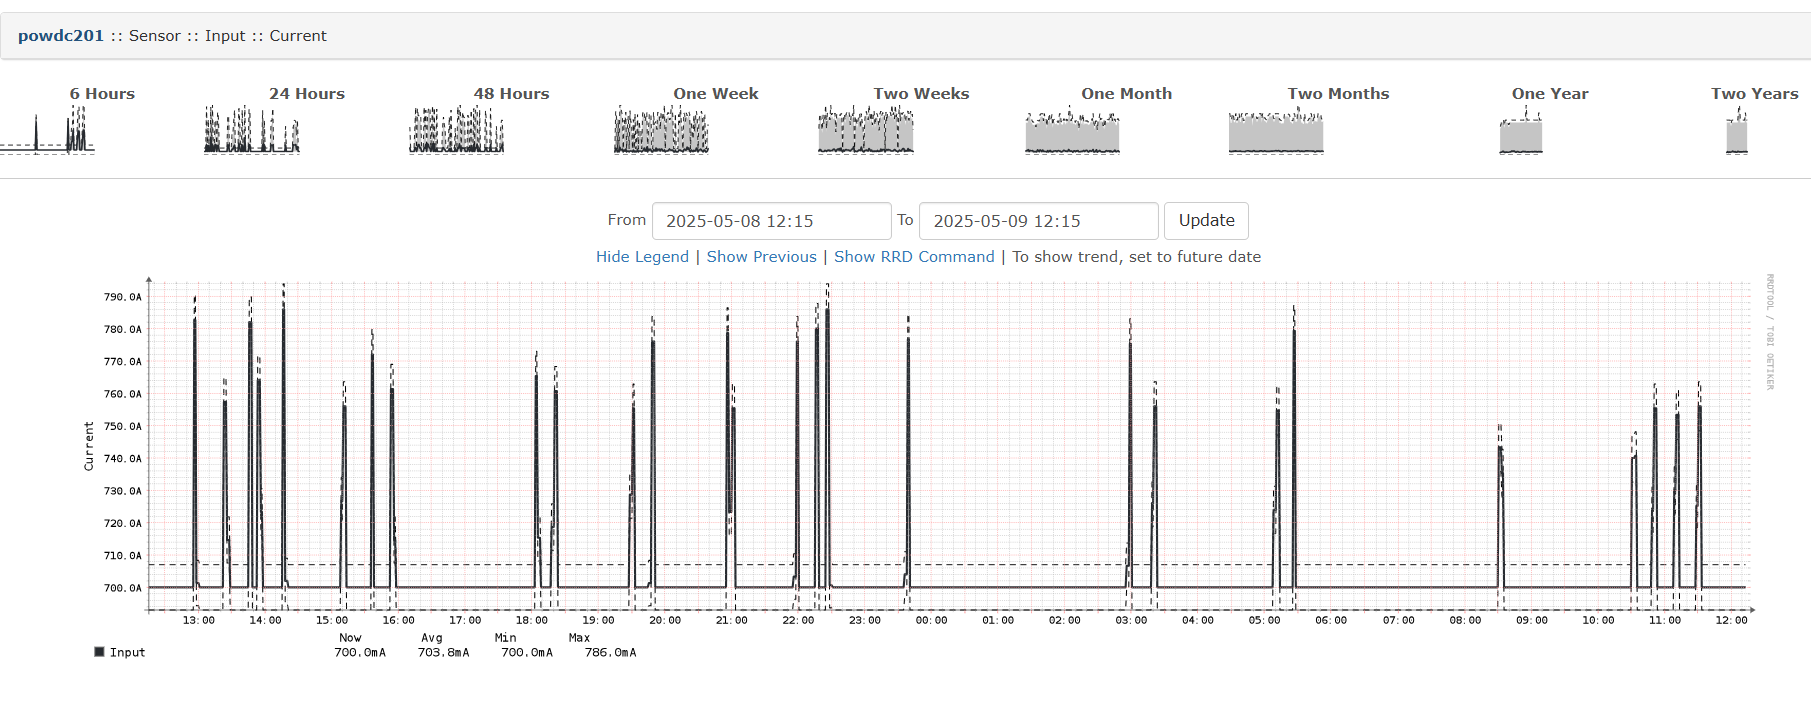Screen dimensions: 1811x720
Task: Select the 24 Hours graph thumbnail
Action: coord(252,130)
